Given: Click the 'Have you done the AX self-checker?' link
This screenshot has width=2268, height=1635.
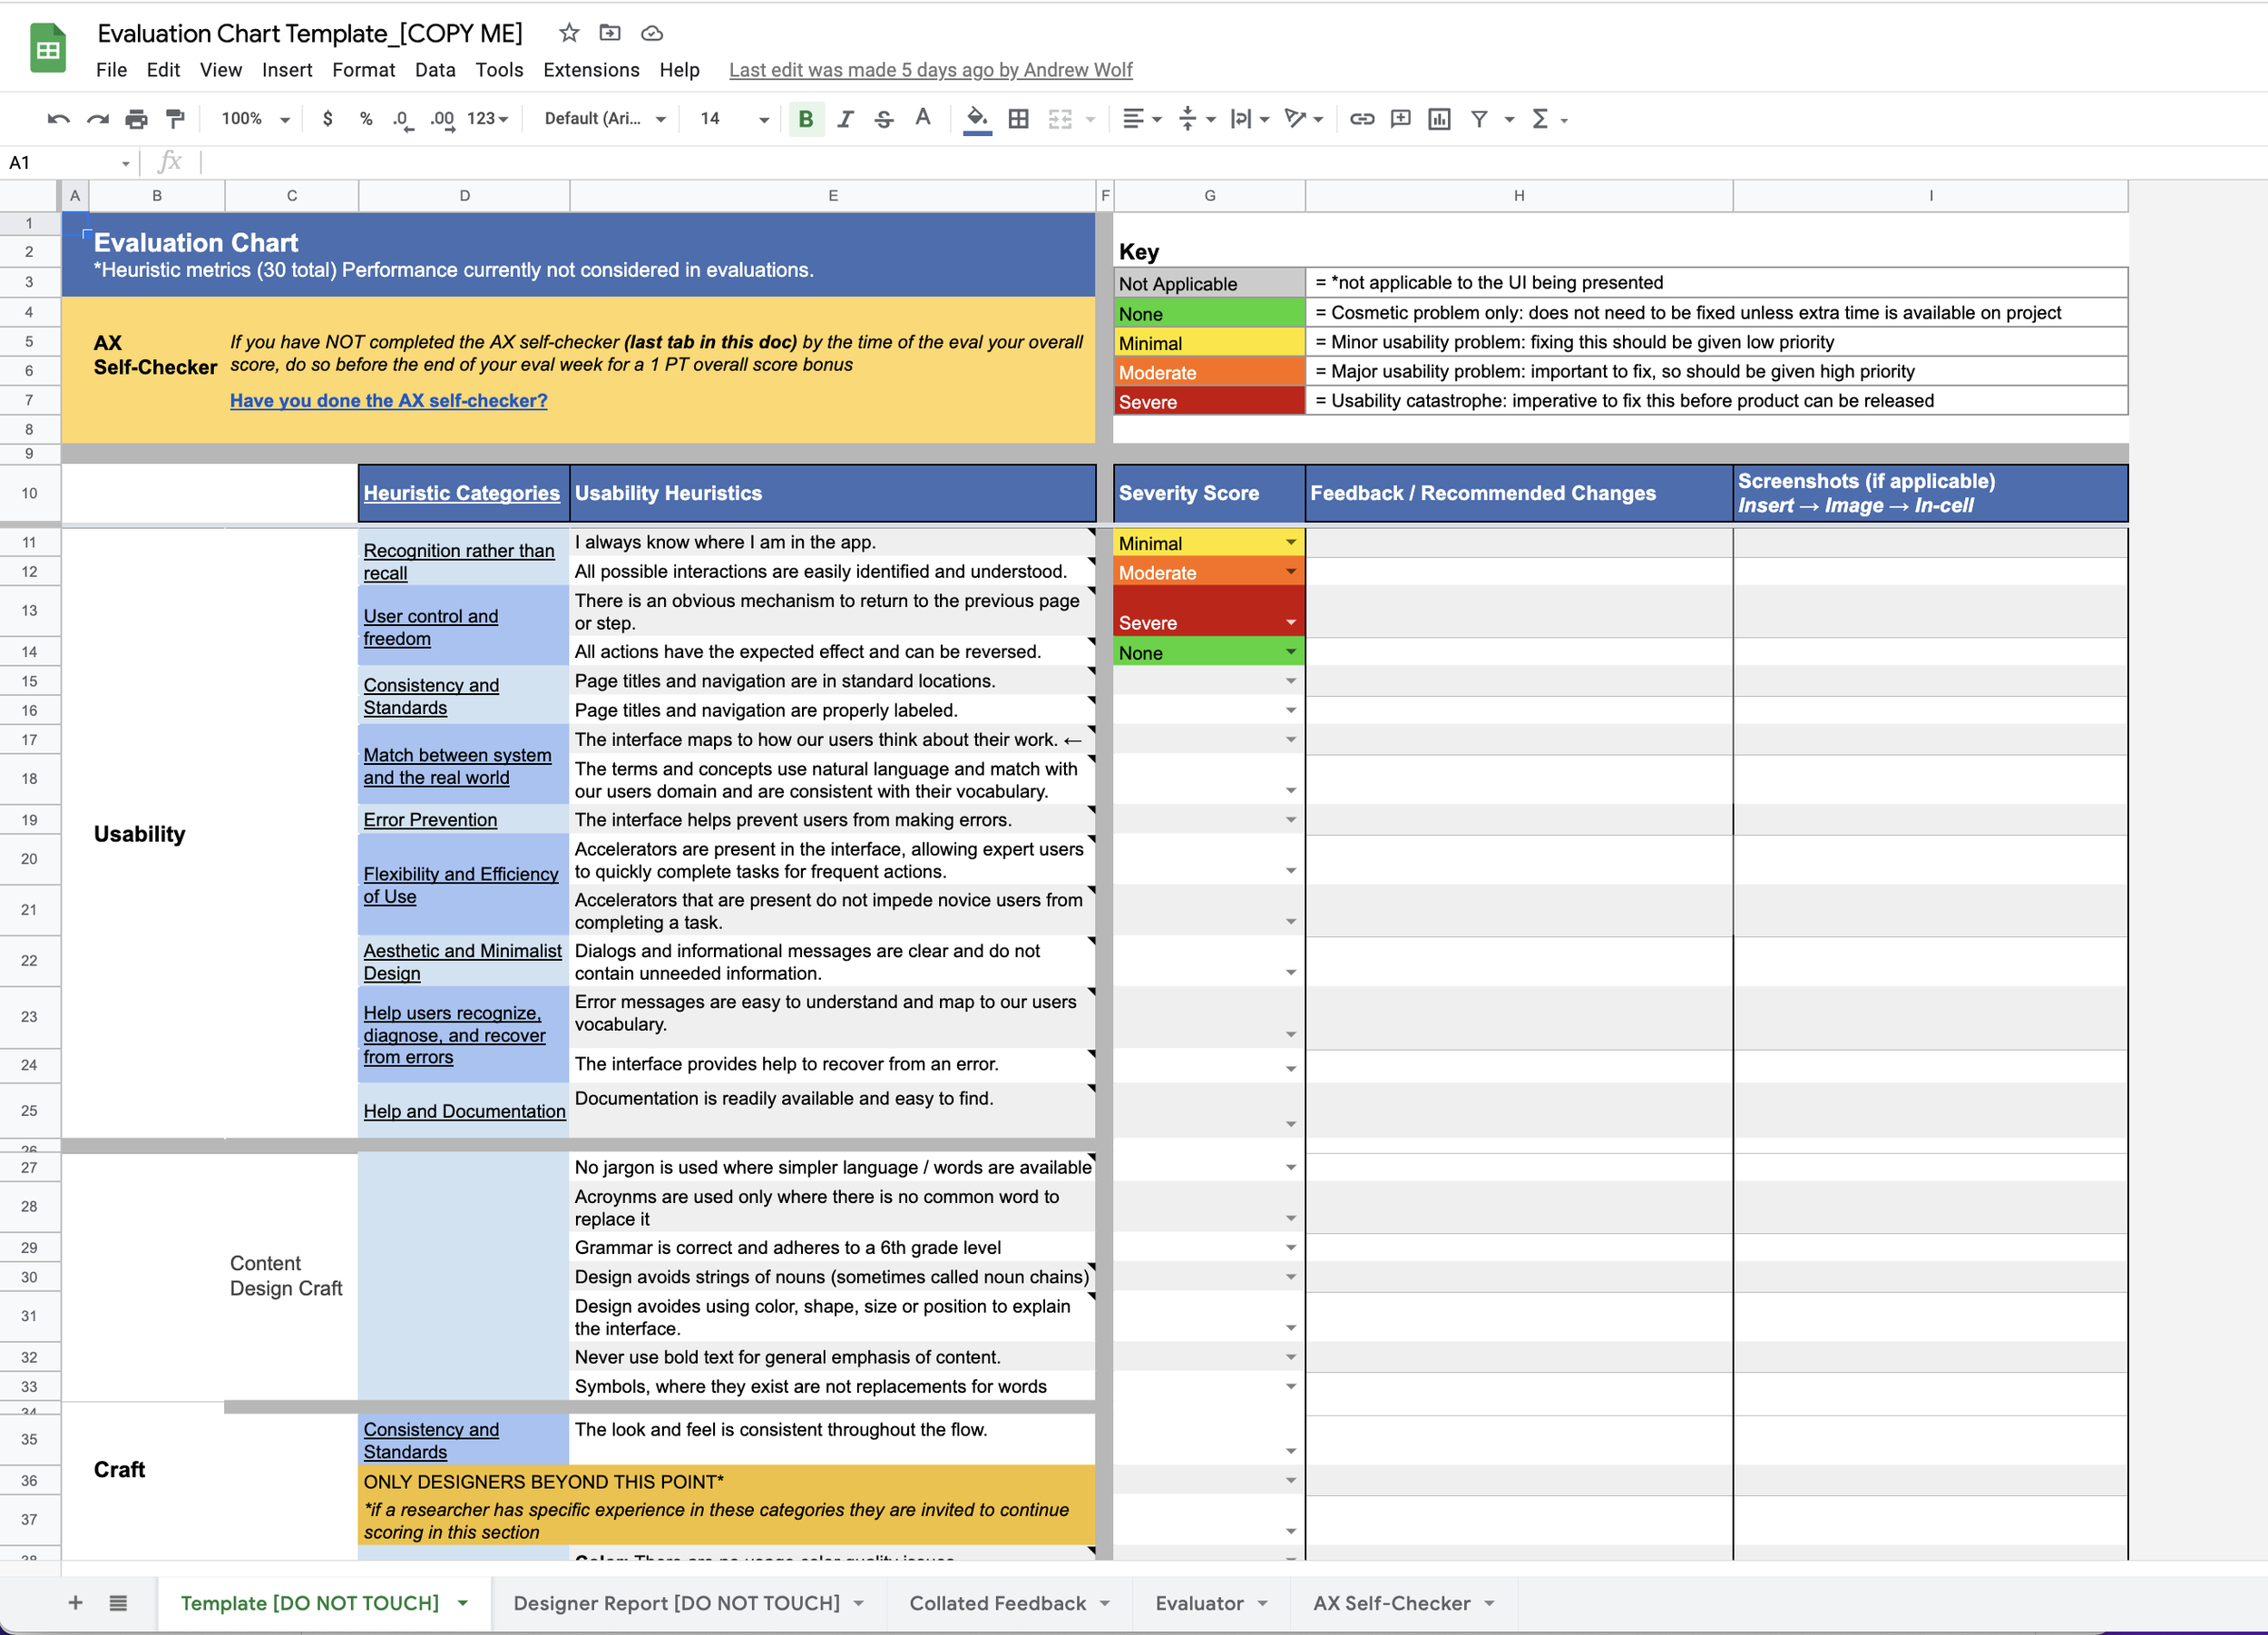Looking at the screenshot, I should tap(388, 400).
